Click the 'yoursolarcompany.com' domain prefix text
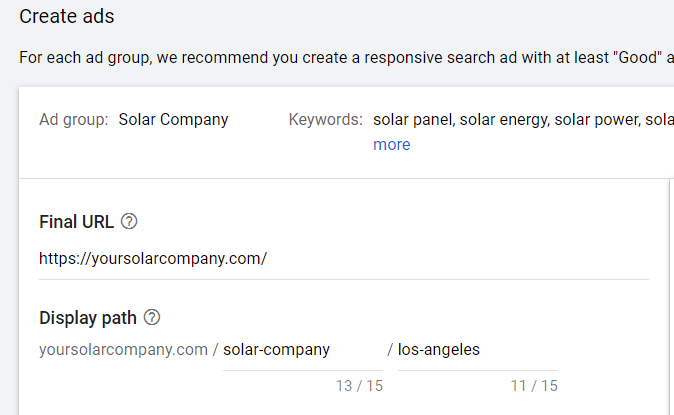Screen dimensions: 674x415 pyautogui.click(x=123, y=350)
